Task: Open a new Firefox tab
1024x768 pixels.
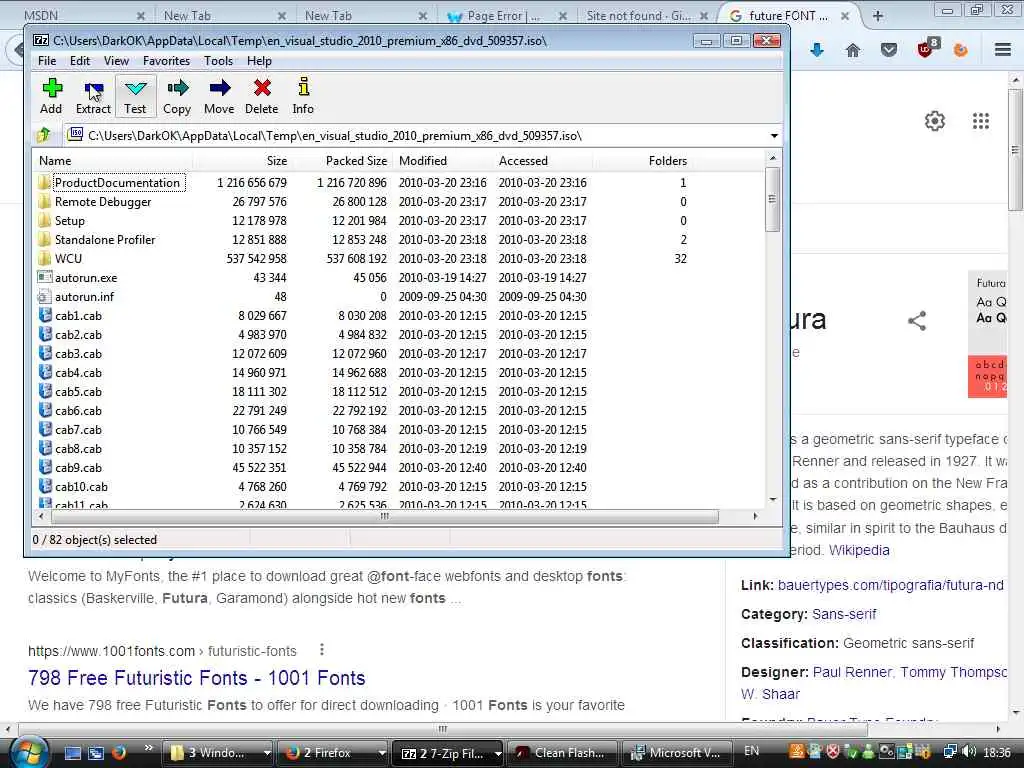Action: click(x=878, y=16)
